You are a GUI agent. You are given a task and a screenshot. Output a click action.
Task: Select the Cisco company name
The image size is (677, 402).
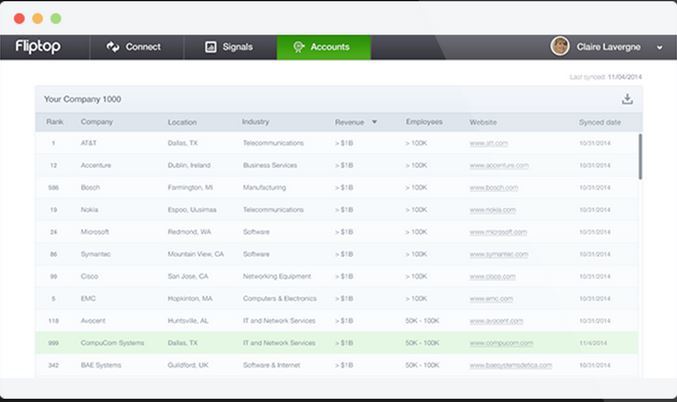click(89, 276)
